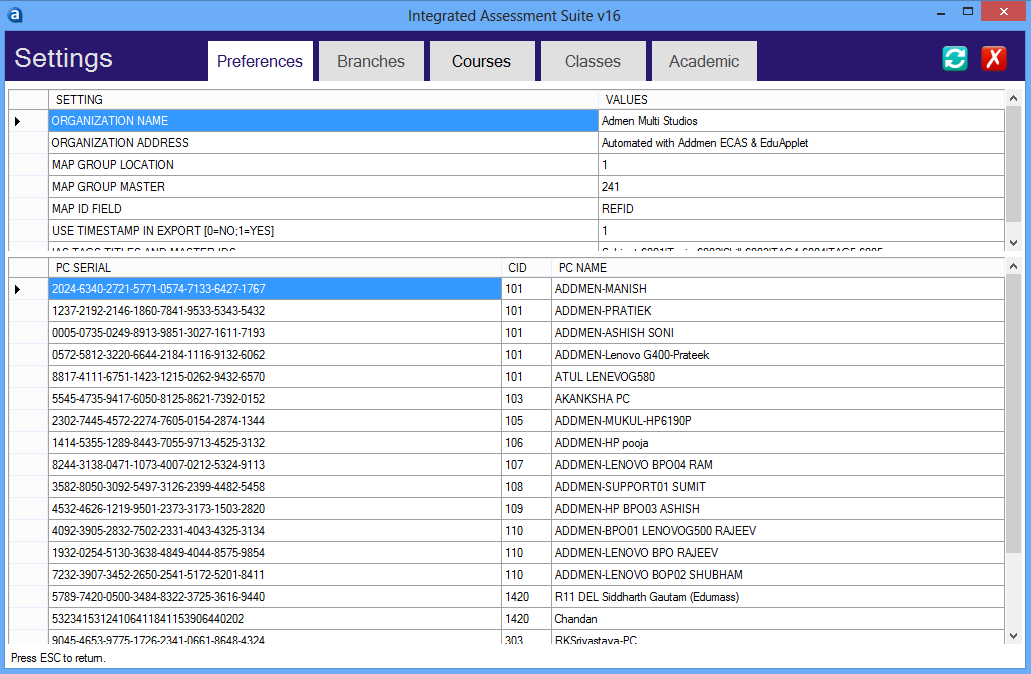Select the MAP GROUP LOCATION setting

pyautogui.click(x=324, y=165)
